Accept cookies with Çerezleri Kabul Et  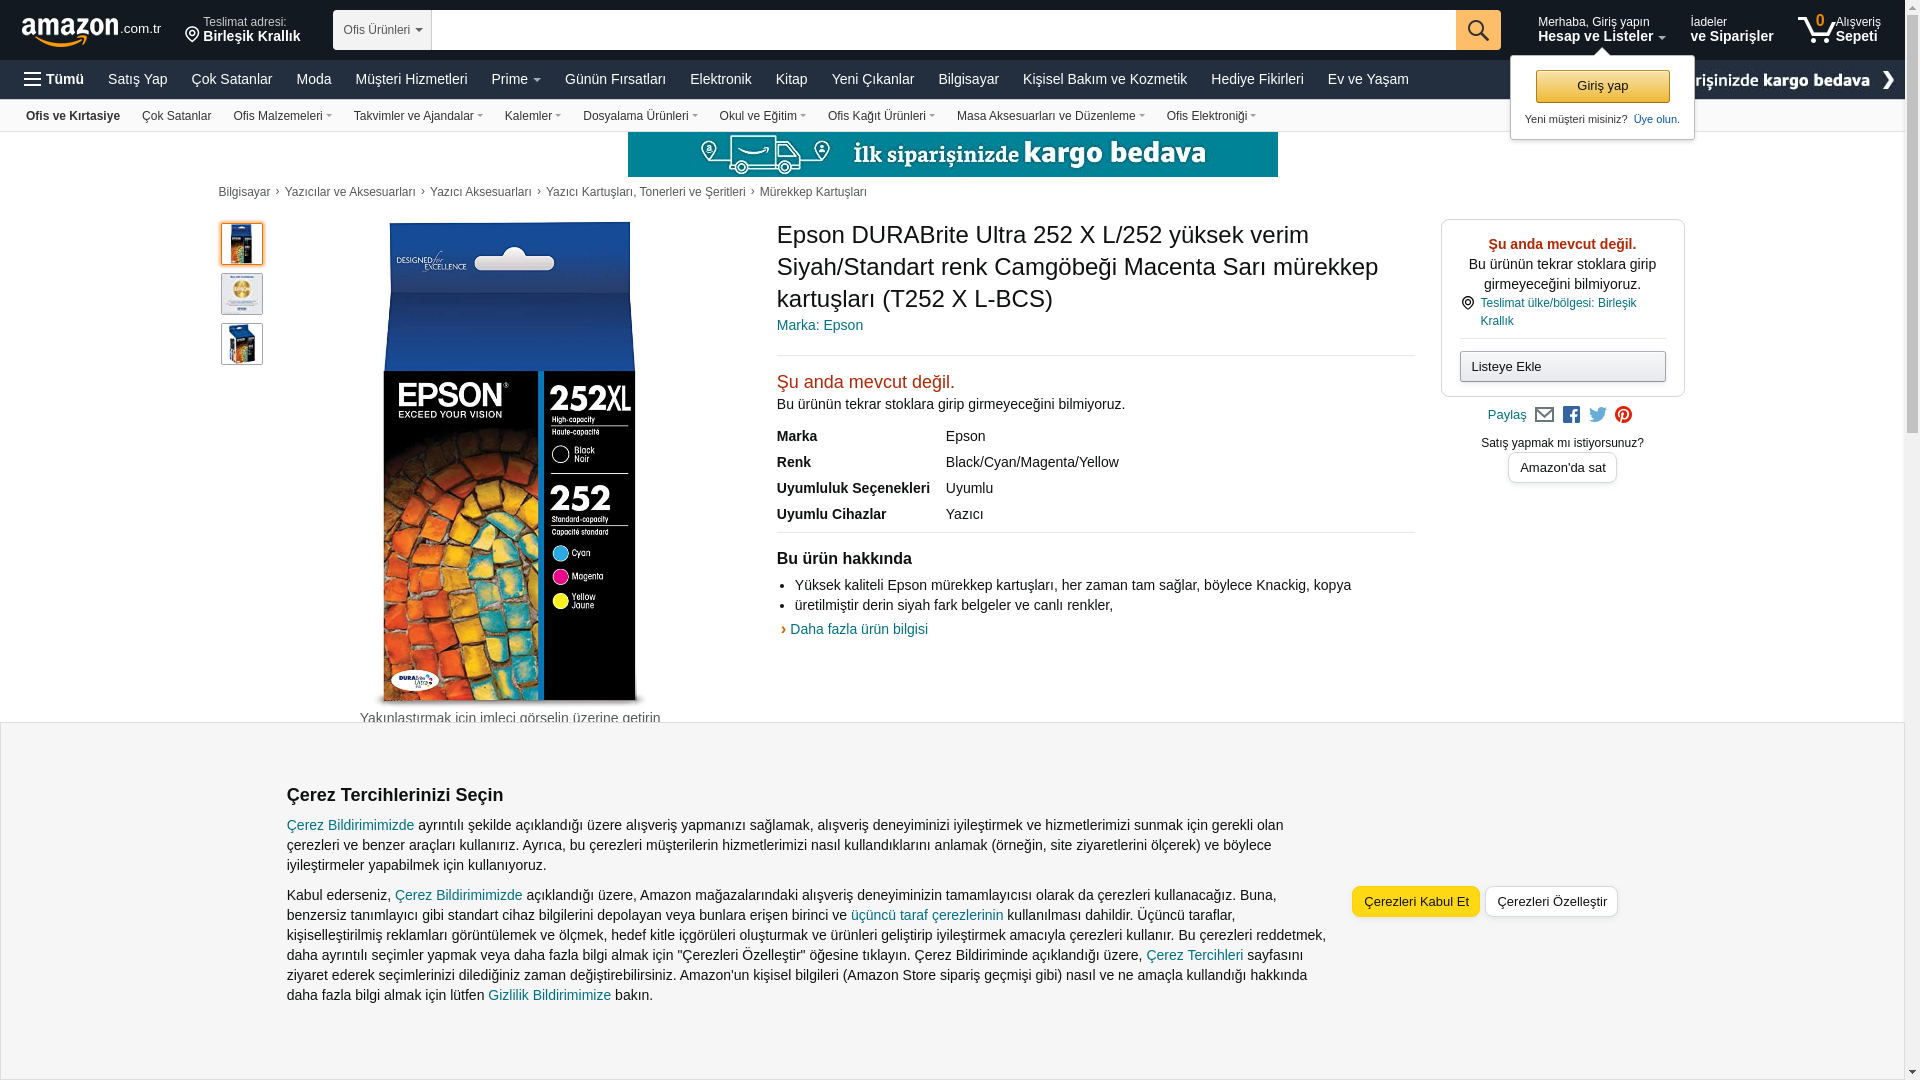click(x=1415, y=901)
